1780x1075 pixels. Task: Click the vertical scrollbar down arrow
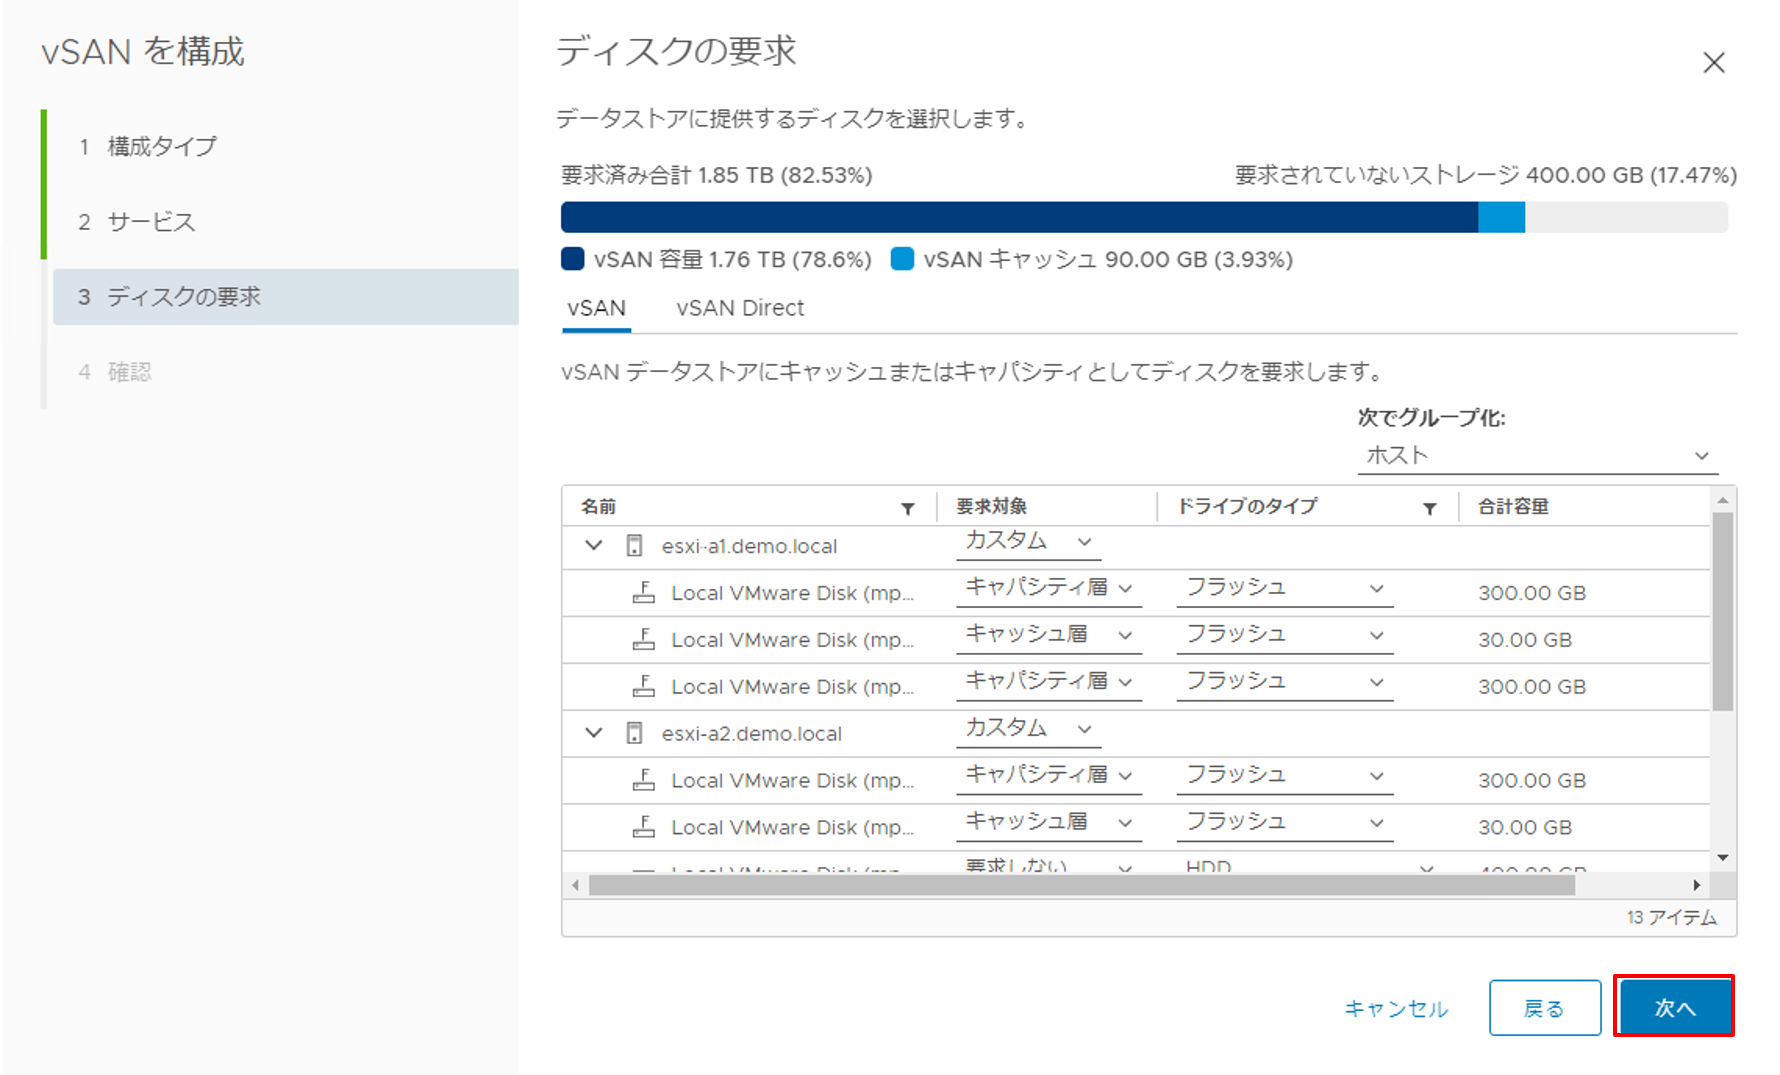pos(1722,857)
